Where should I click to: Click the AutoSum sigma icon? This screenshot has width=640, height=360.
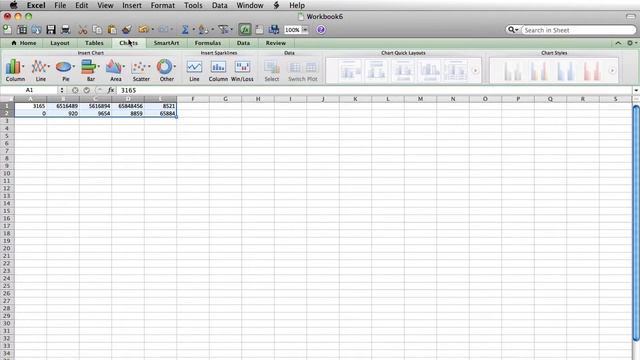(x=185, y=29)
